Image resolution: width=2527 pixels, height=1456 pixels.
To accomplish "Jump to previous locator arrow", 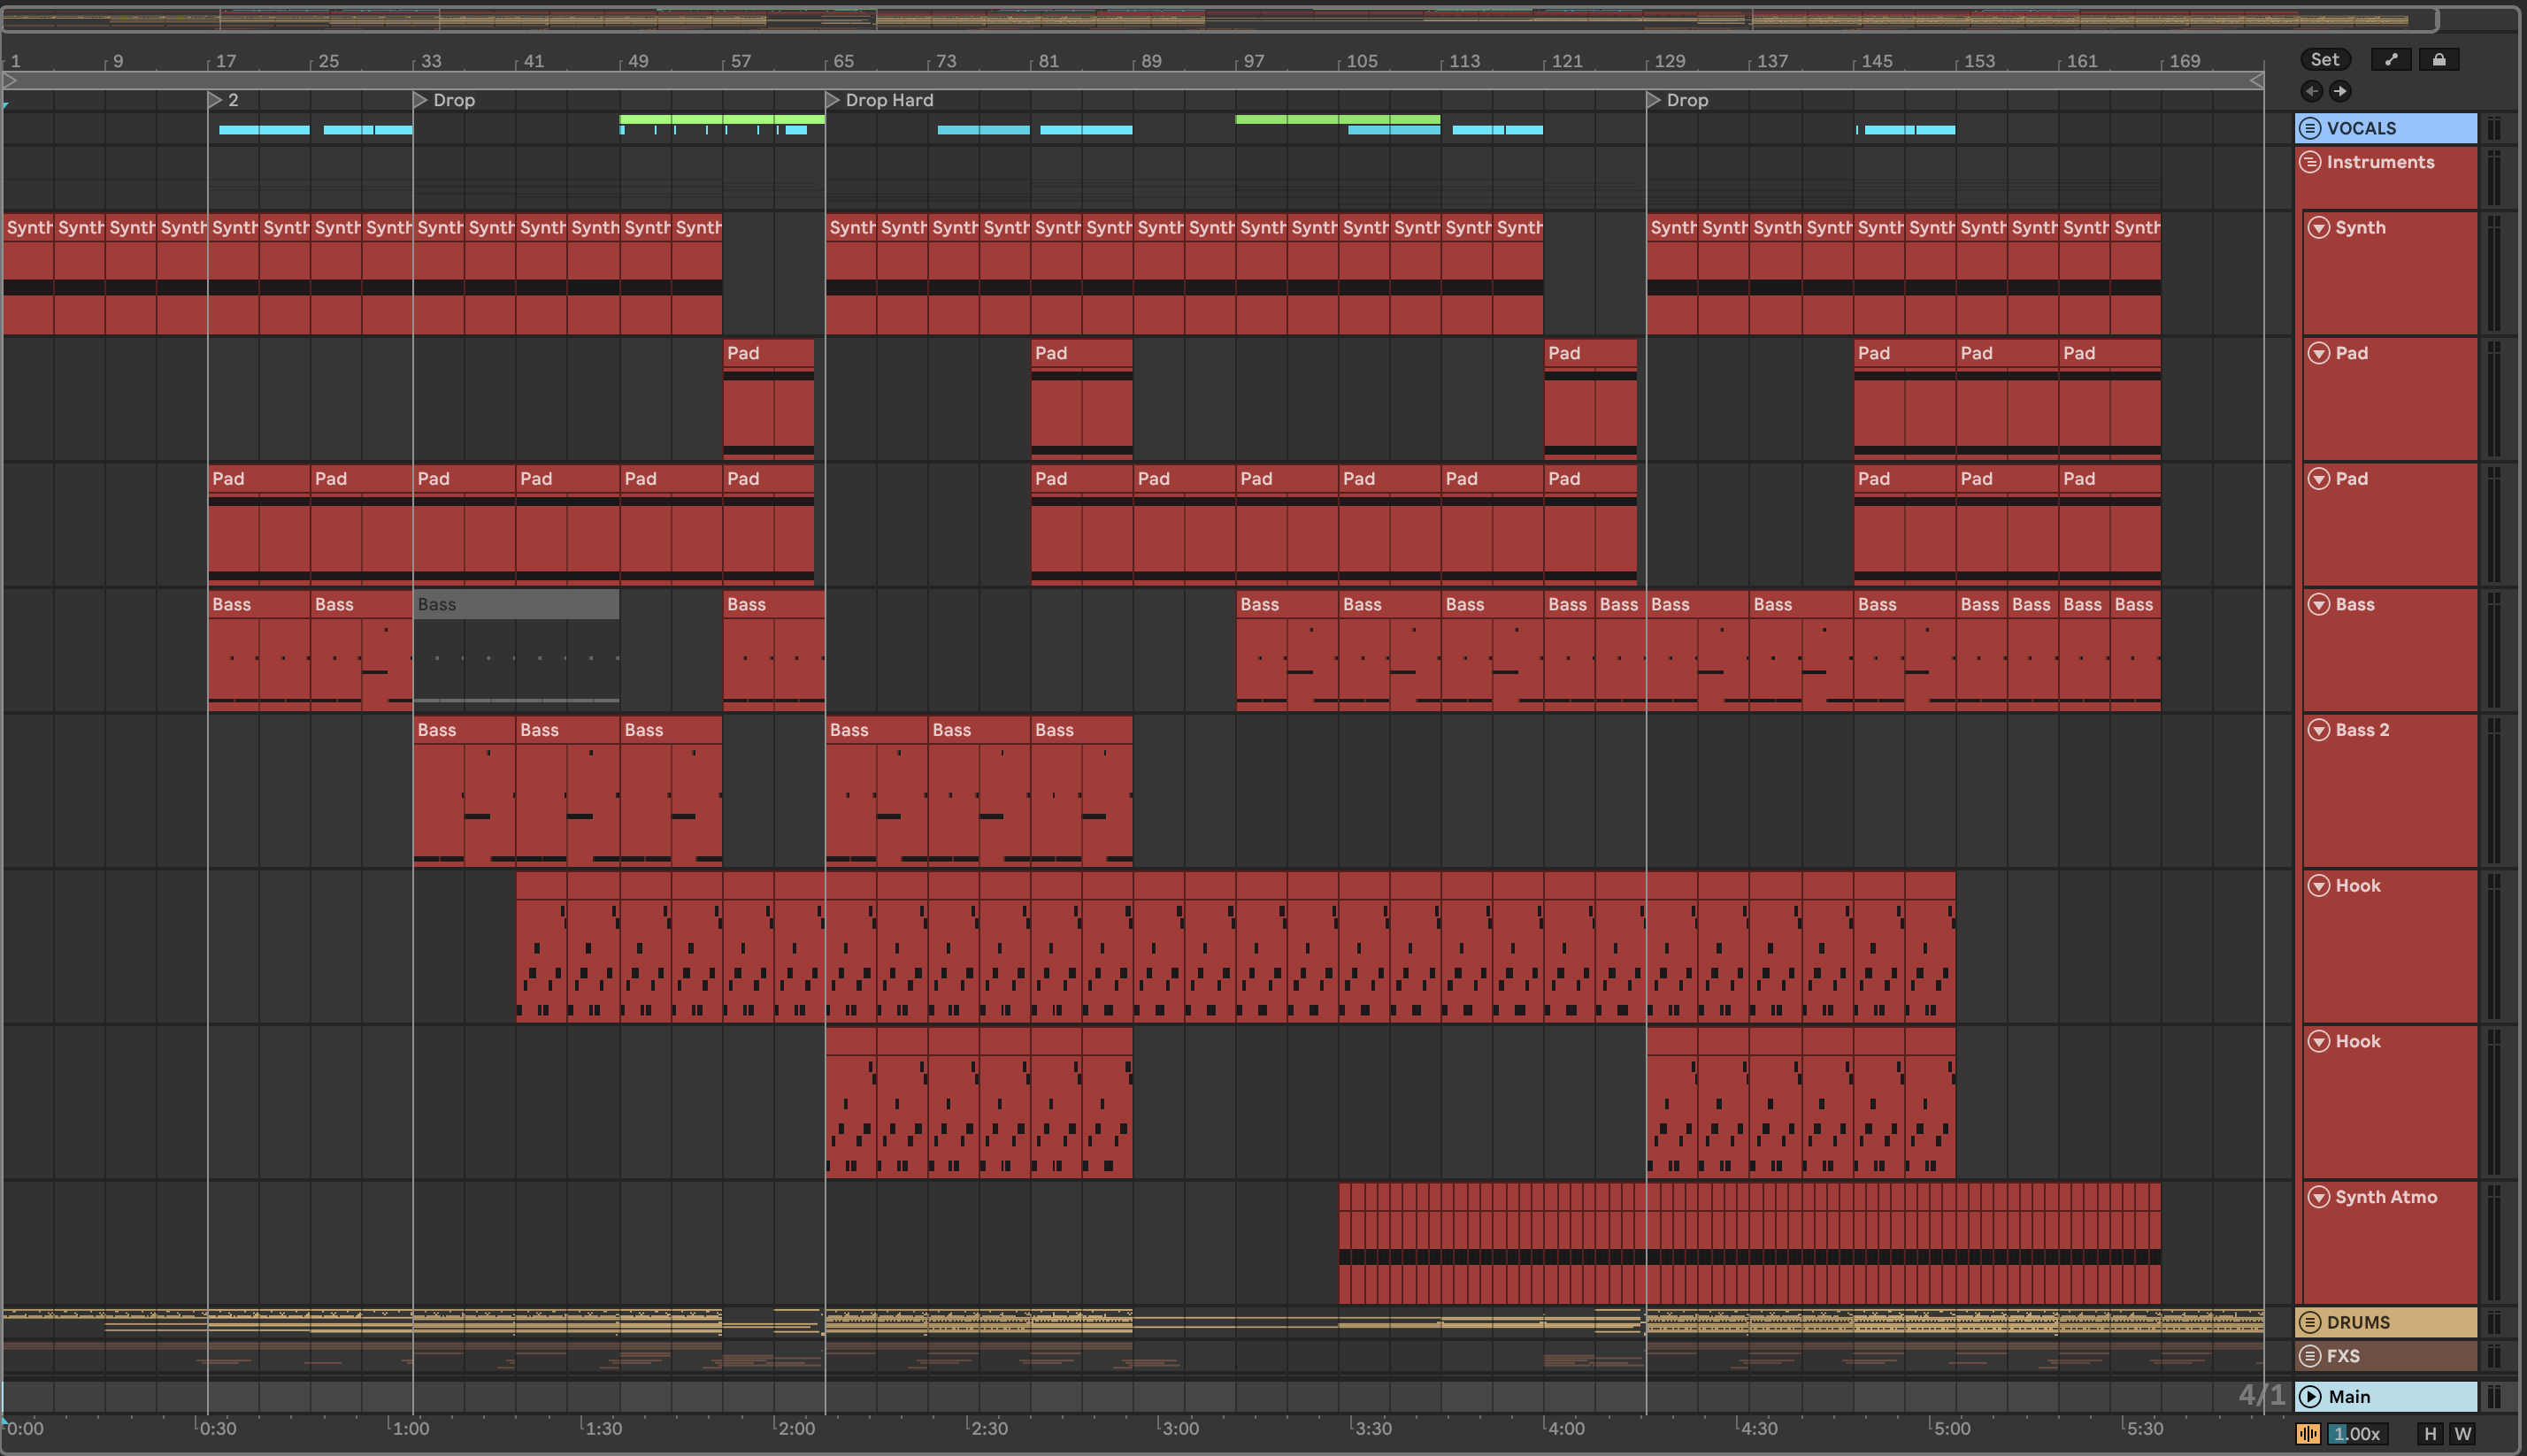I will 2312,92.
